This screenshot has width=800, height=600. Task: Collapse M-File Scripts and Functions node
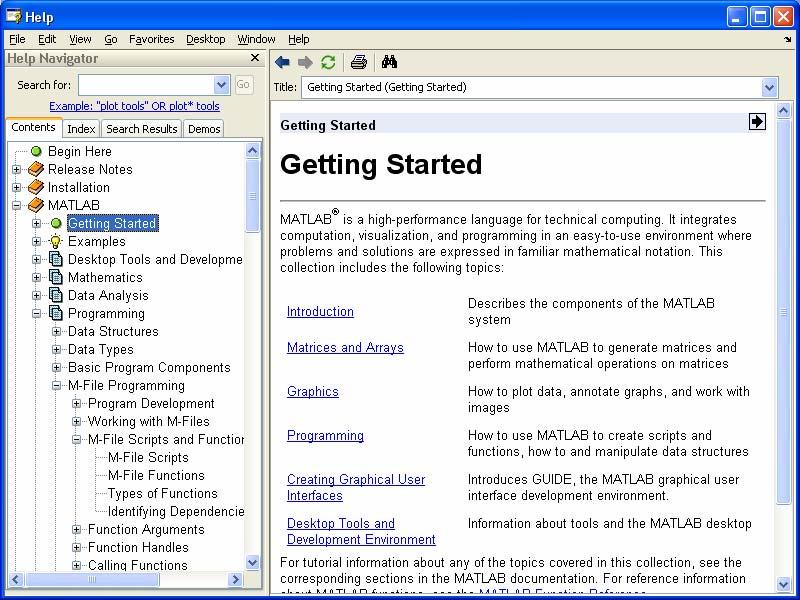(x=76, y=439)
